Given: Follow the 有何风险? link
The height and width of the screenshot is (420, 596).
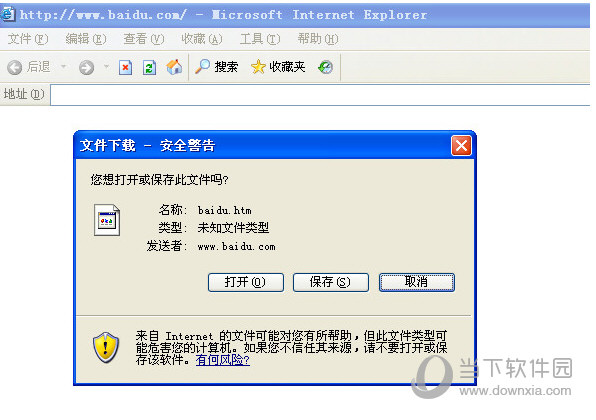Looking at the screenshot, I should (x=223, y=360).
